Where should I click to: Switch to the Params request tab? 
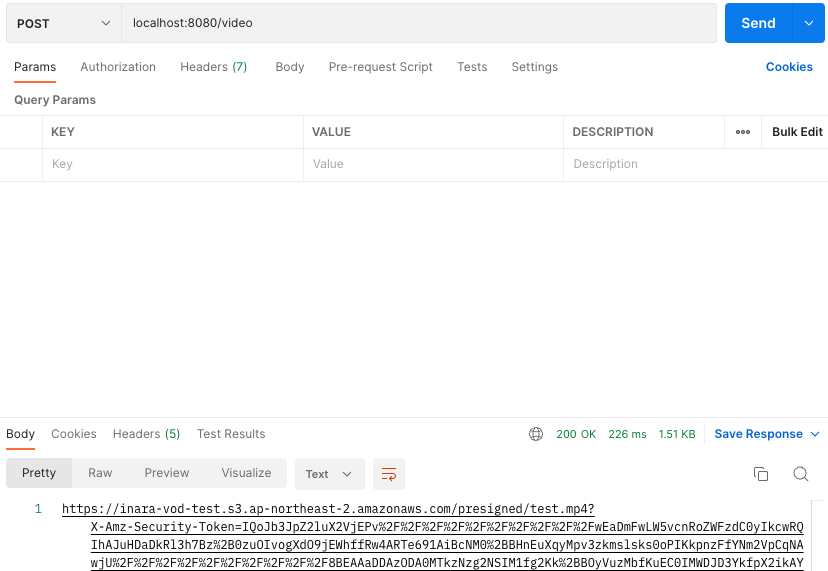(x=35, y=67)
